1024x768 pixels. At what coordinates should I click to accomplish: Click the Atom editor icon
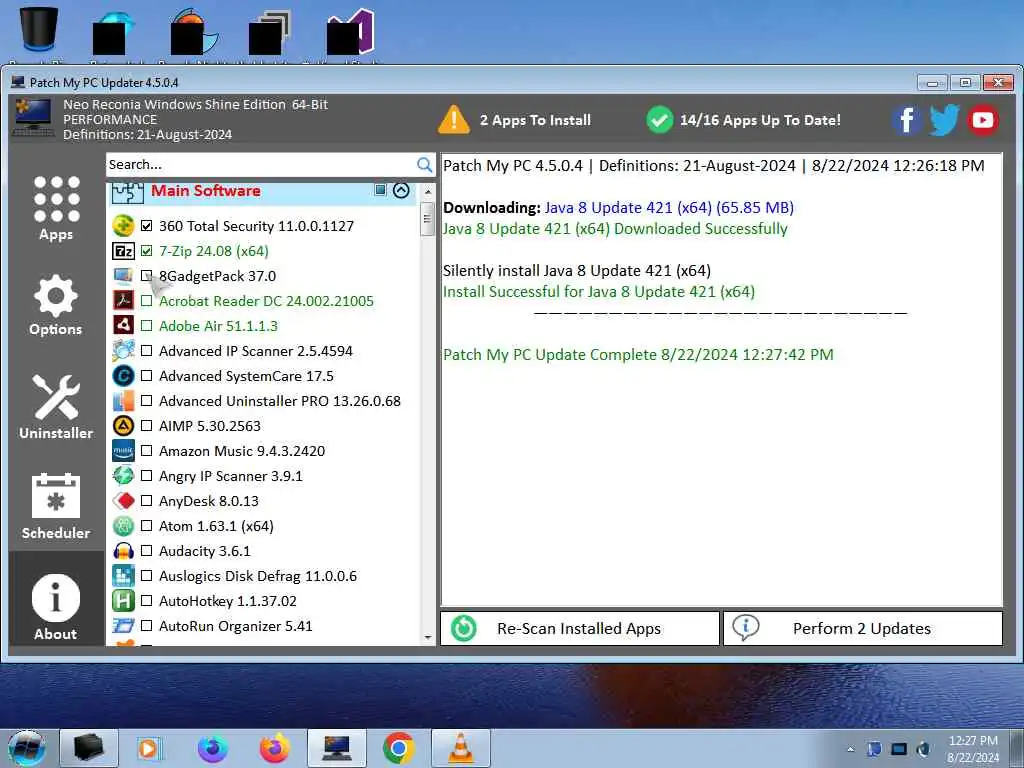[x=123, y=526]
